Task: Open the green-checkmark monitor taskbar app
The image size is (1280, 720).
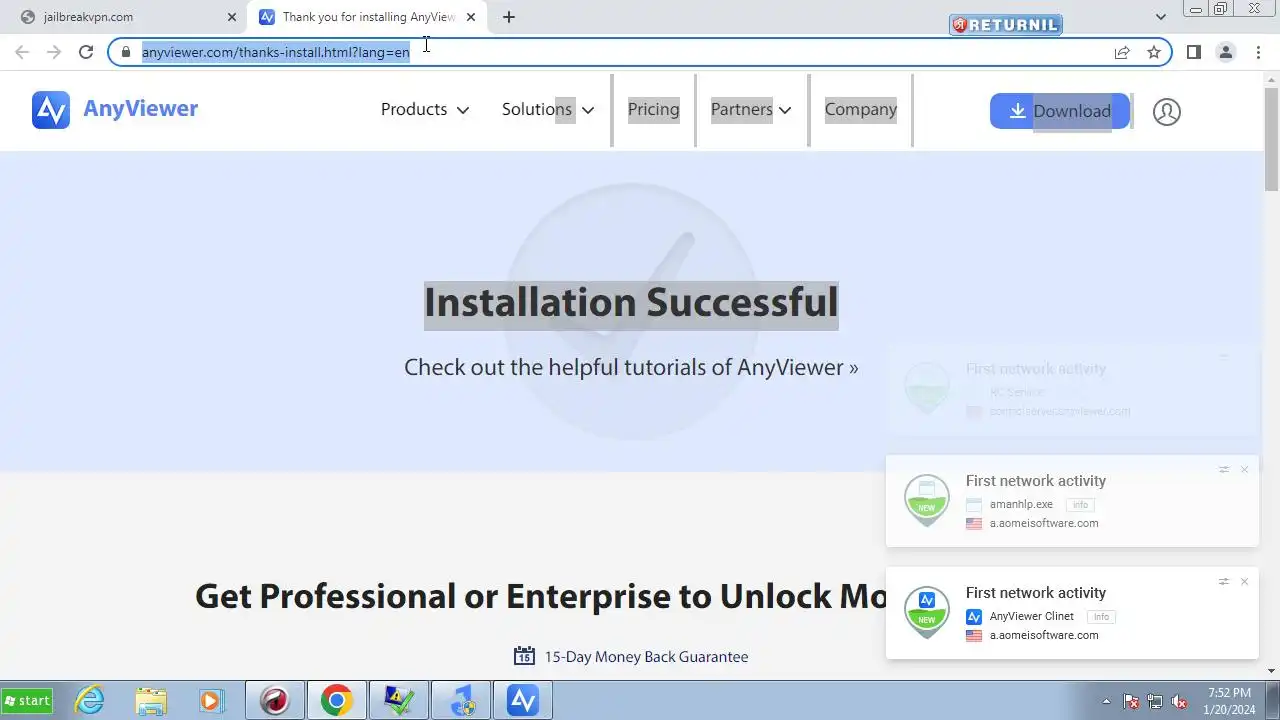Action: click(x=399, y=701)
